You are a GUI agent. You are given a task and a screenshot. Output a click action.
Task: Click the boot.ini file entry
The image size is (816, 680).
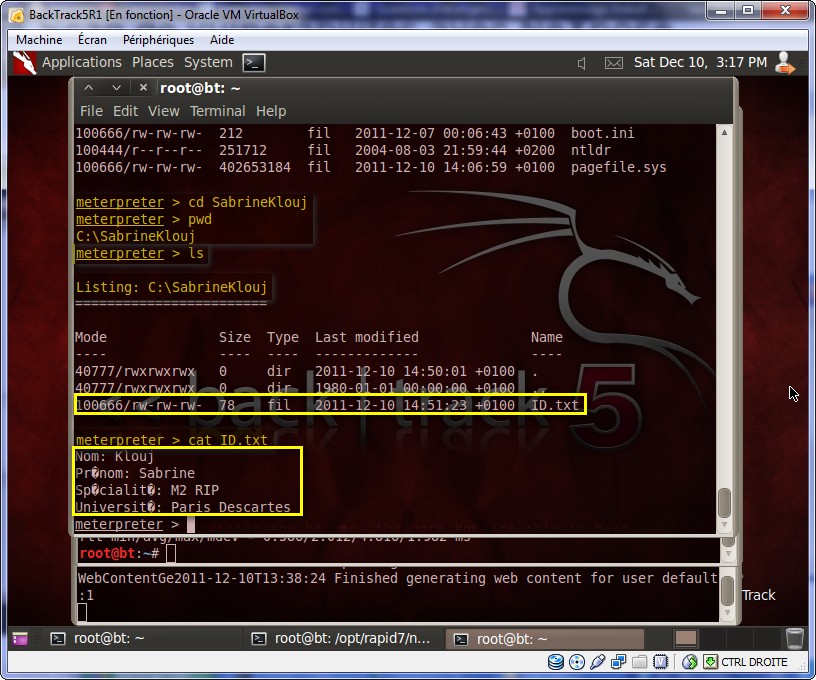602,133
